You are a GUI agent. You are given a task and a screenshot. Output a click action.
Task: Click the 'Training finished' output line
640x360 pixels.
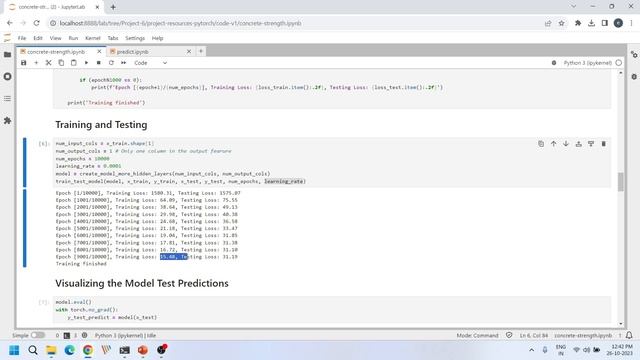pyautogui.click(x=81, y=264)
